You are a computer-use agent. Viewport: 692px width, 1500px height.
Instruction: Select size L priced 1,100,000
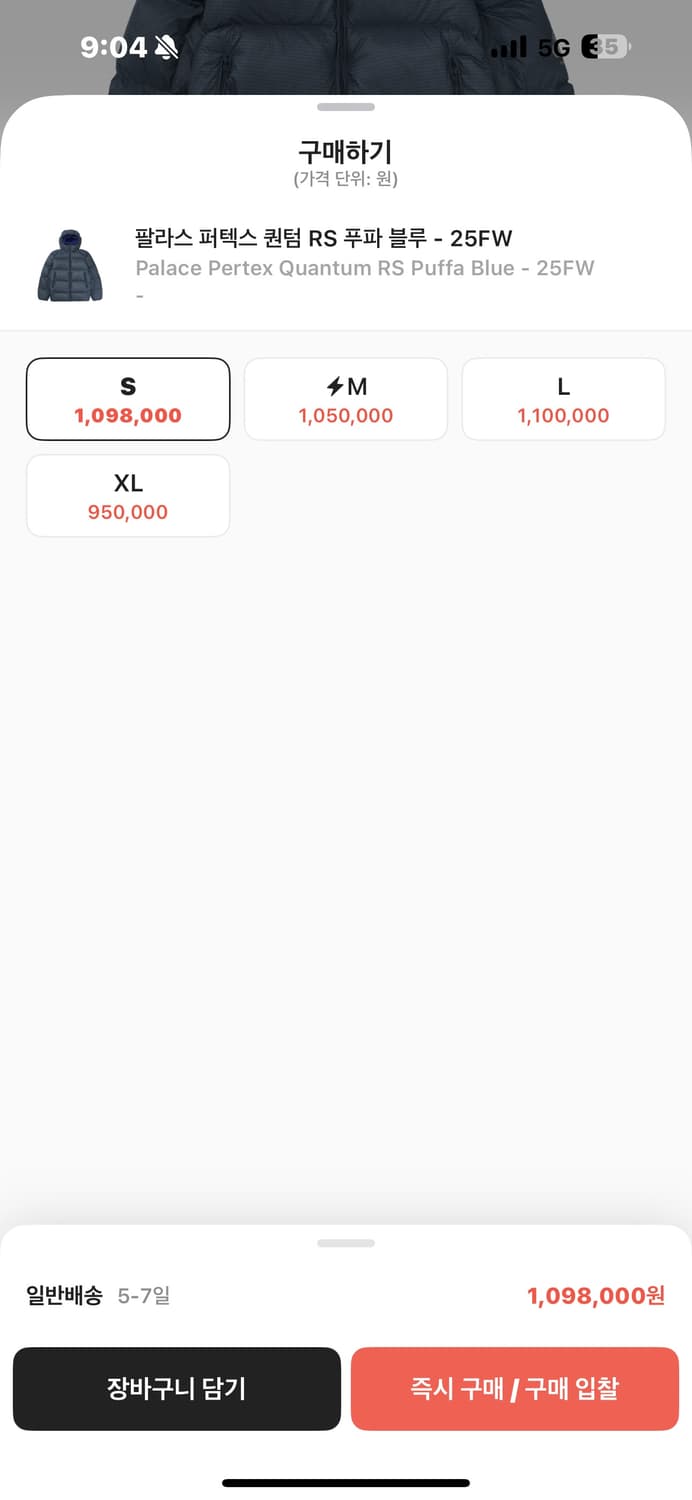tap(563, 398)
